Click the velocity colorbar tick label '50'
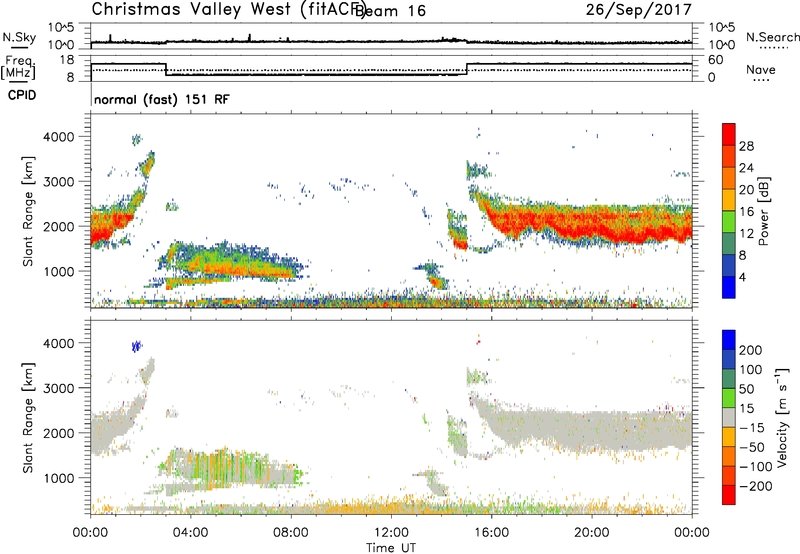Screen dimensions: 800x554 click(x=746, y=389)
